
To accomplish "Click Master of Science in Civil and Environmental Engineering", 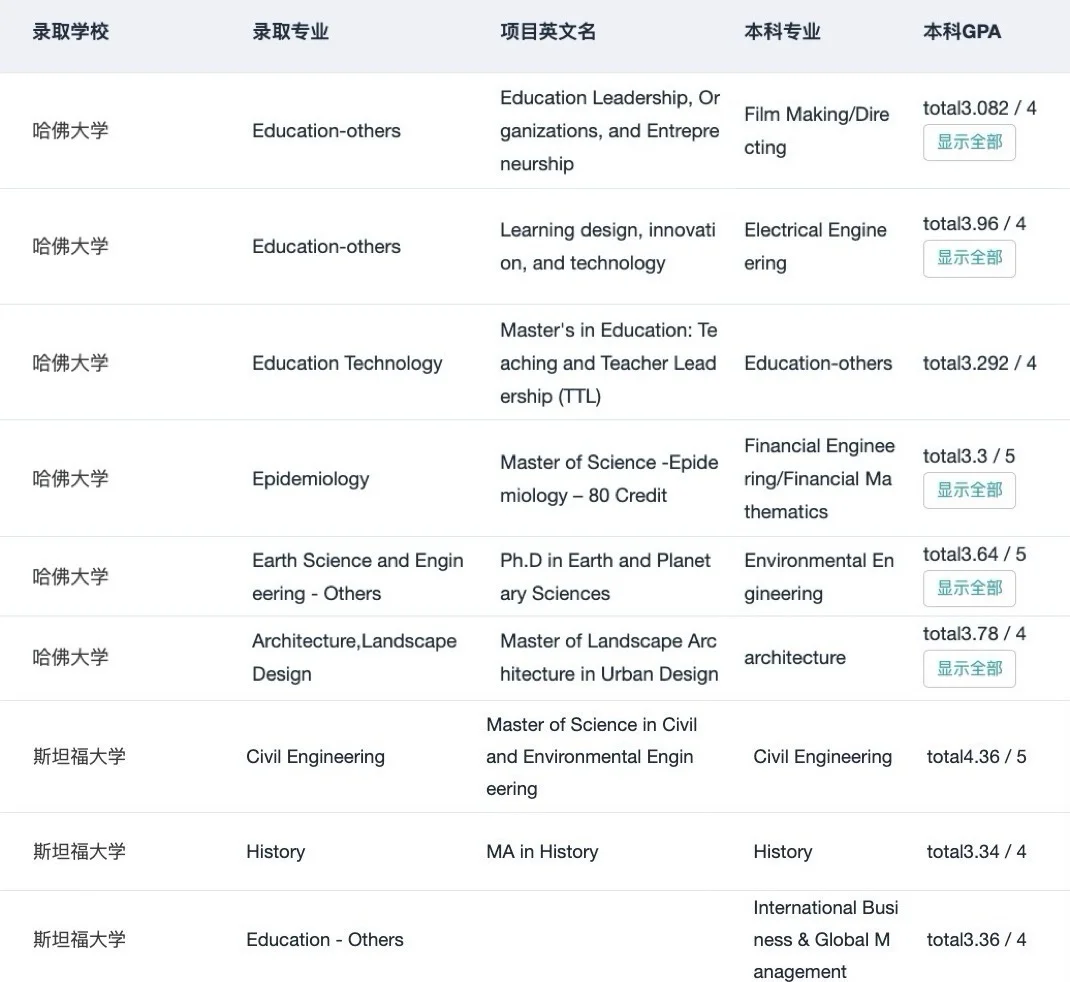I will pyautogui.click(x=592, y=756).
